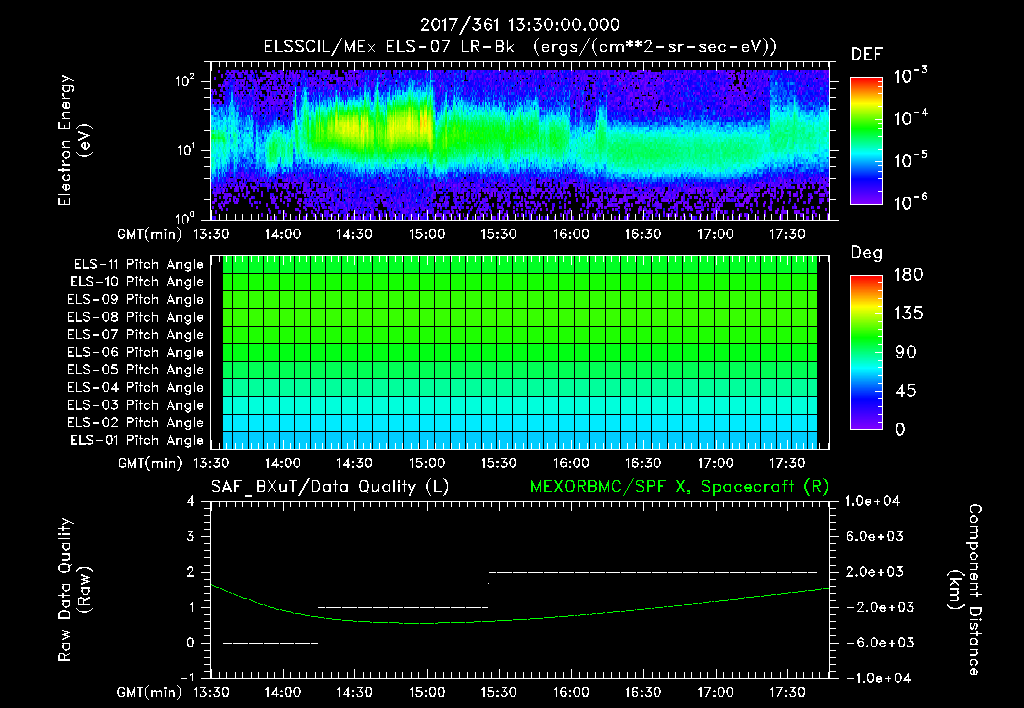Click the Raw Data Quality (Raw) axis label
The width and height of the screenshot is (1024, 708).
74,590
